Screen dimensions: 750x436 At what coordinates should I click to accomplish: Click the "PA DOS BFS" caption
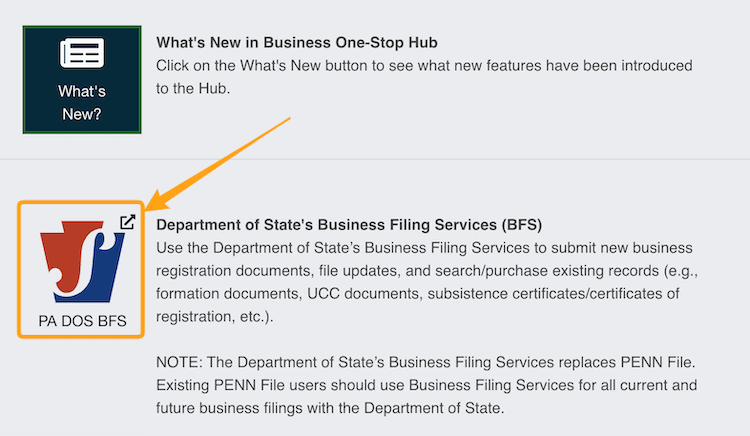click(x=82, y=322)
